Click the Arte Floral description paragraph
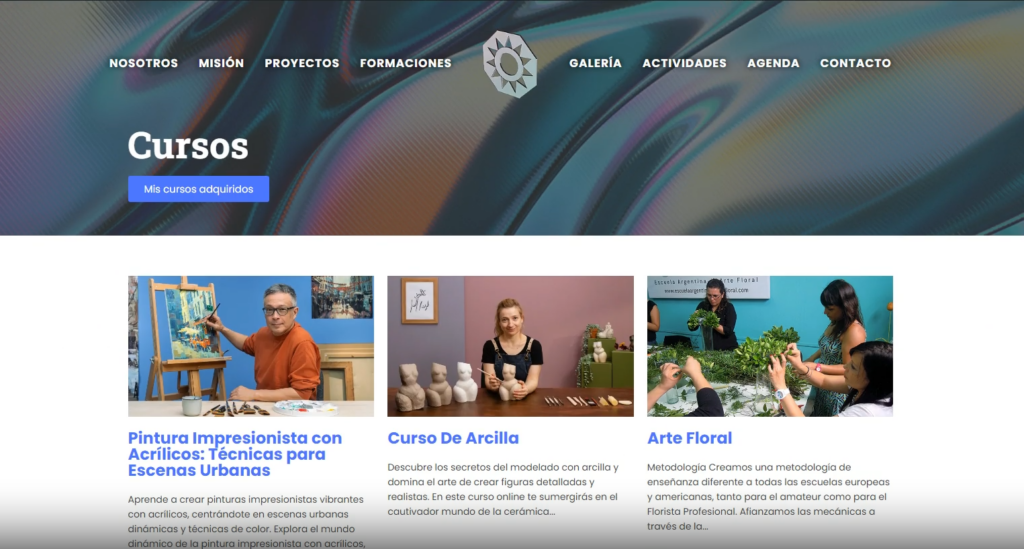Screen dimensions: 1024x549 pyautogui.click(x=768, y=496)
